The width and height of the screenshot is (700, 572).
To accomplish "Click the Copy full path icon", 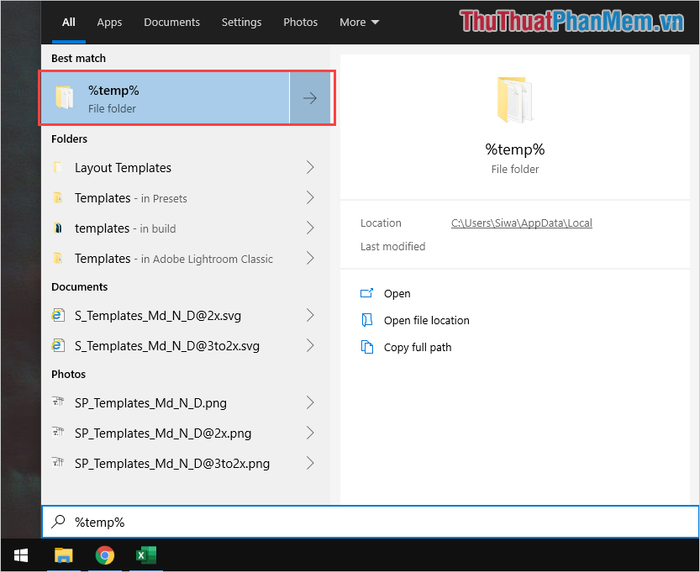I will coord(367,347).
